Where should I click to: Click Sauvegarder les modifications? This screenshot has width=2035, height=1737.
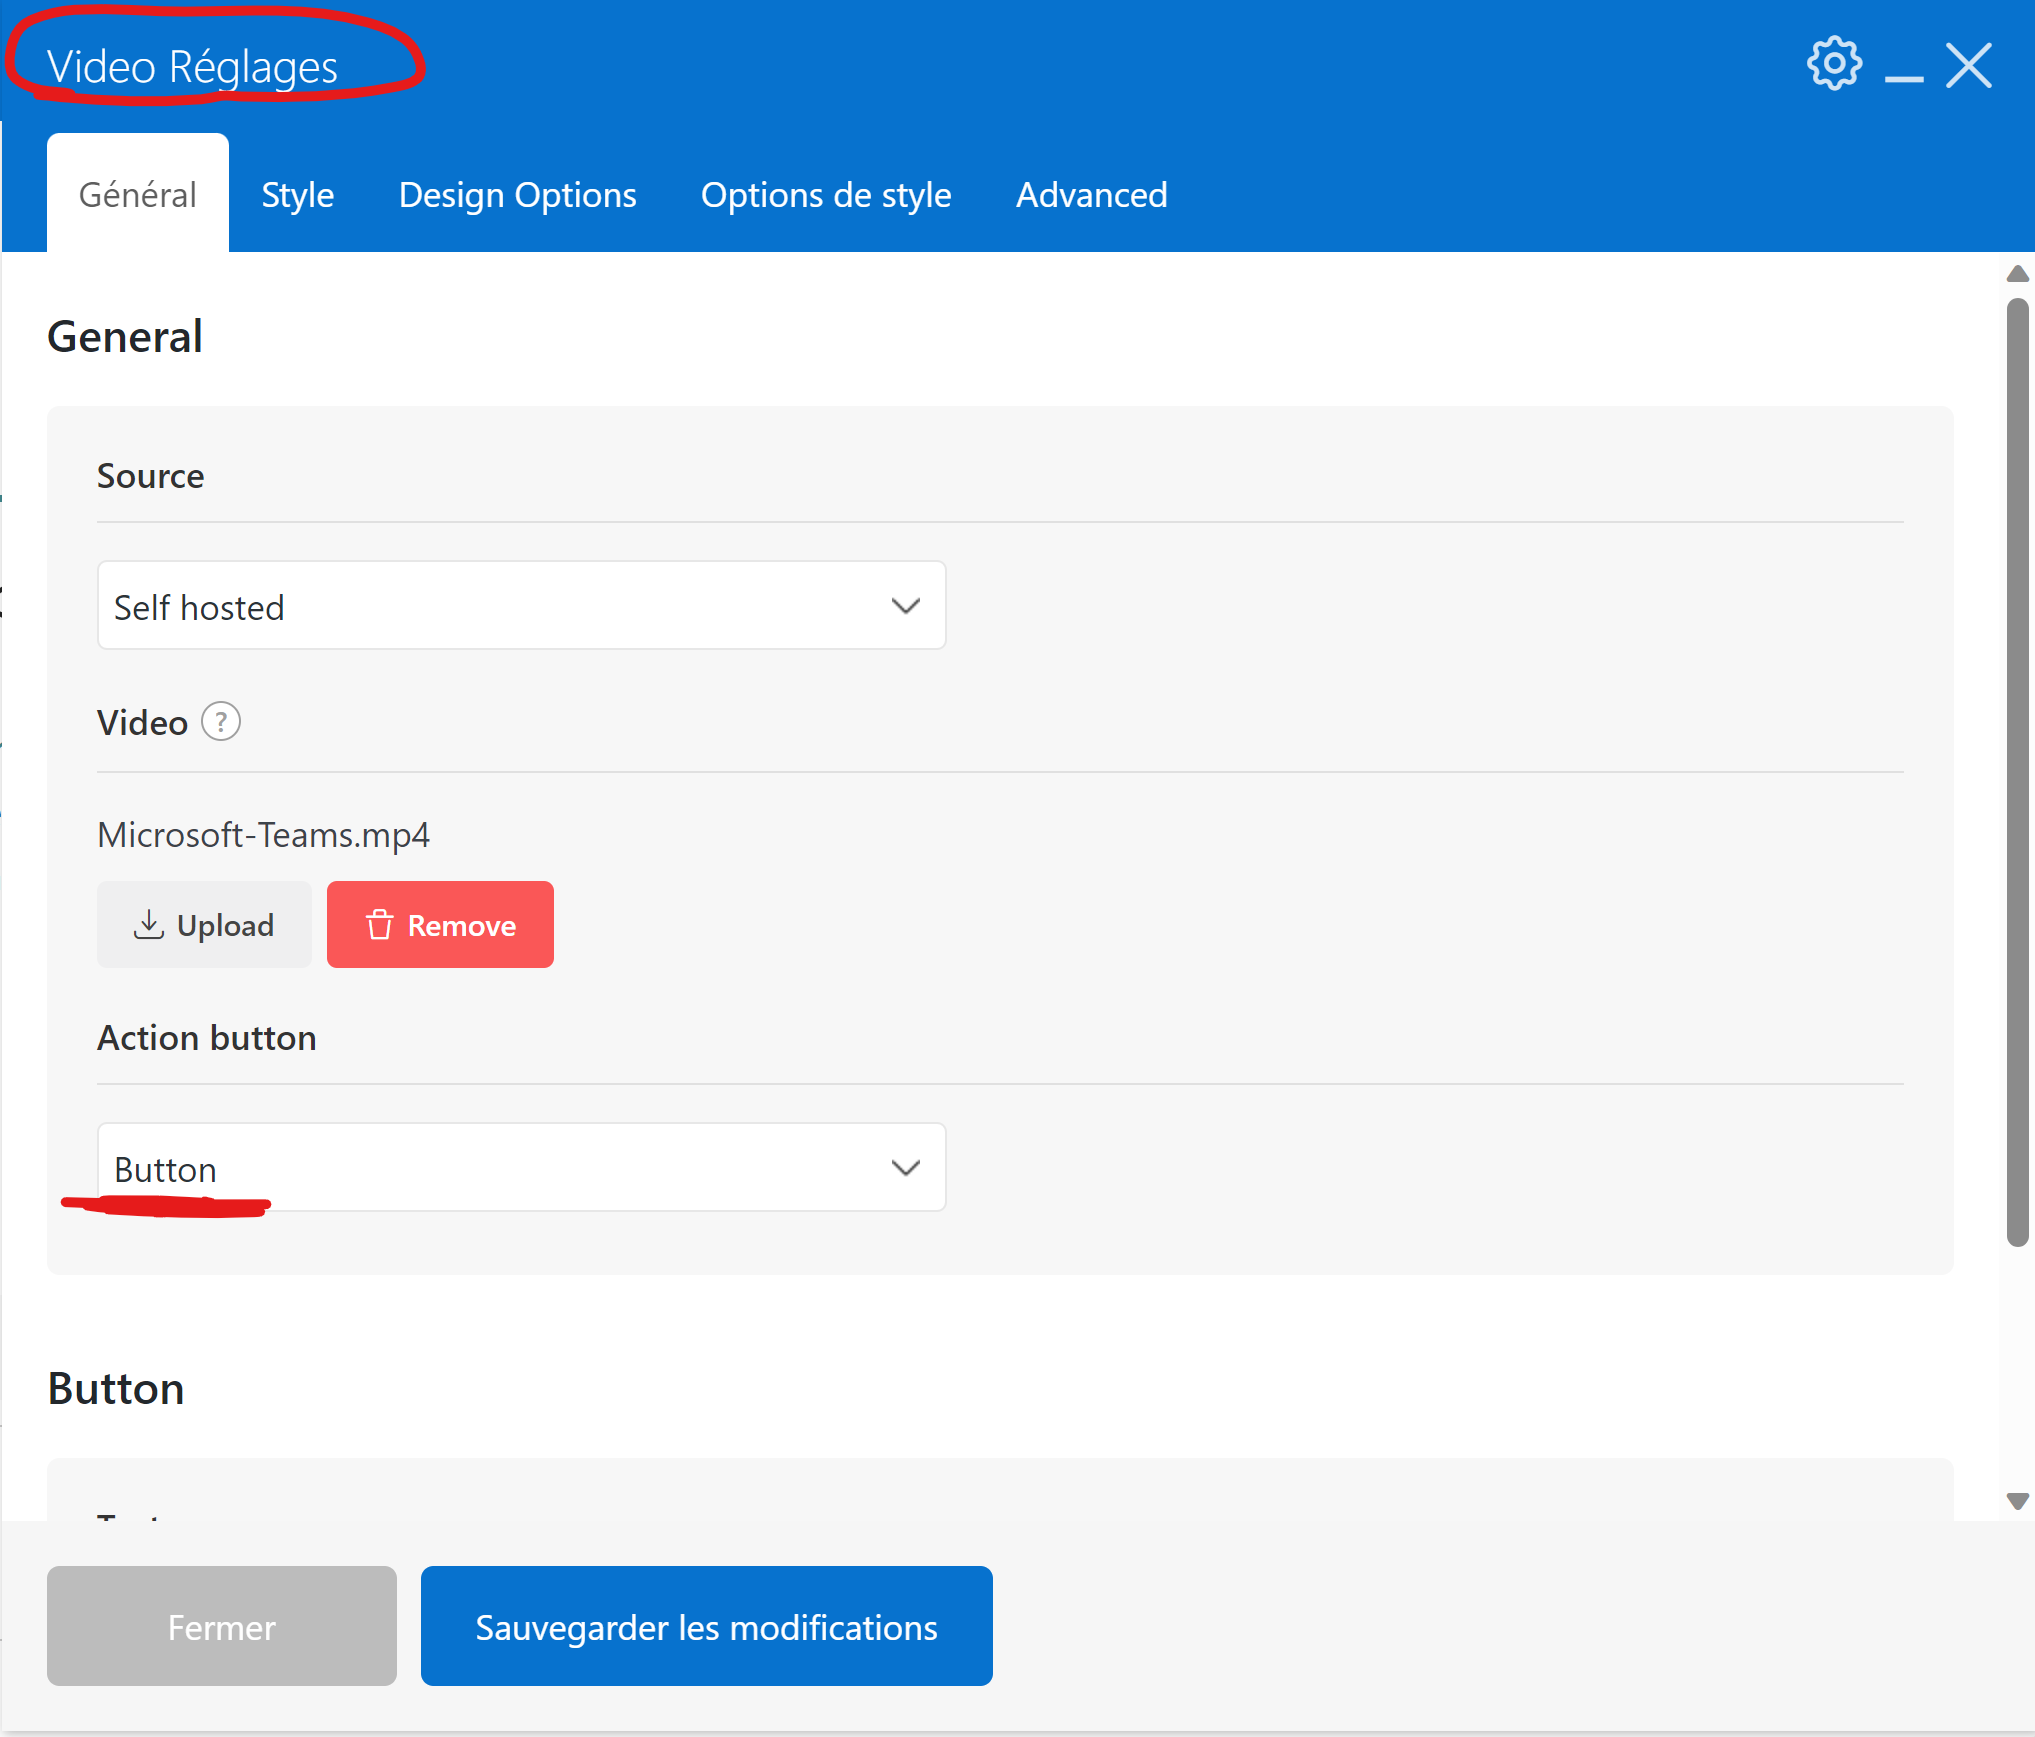(x=706, y=1627)
